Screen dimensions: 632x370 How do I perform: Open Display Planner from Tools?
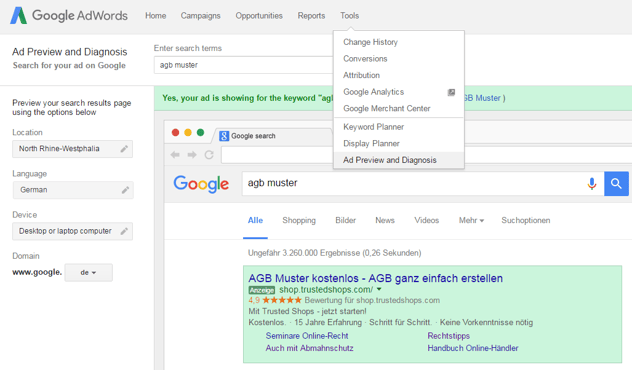click(x=371, y=143)
